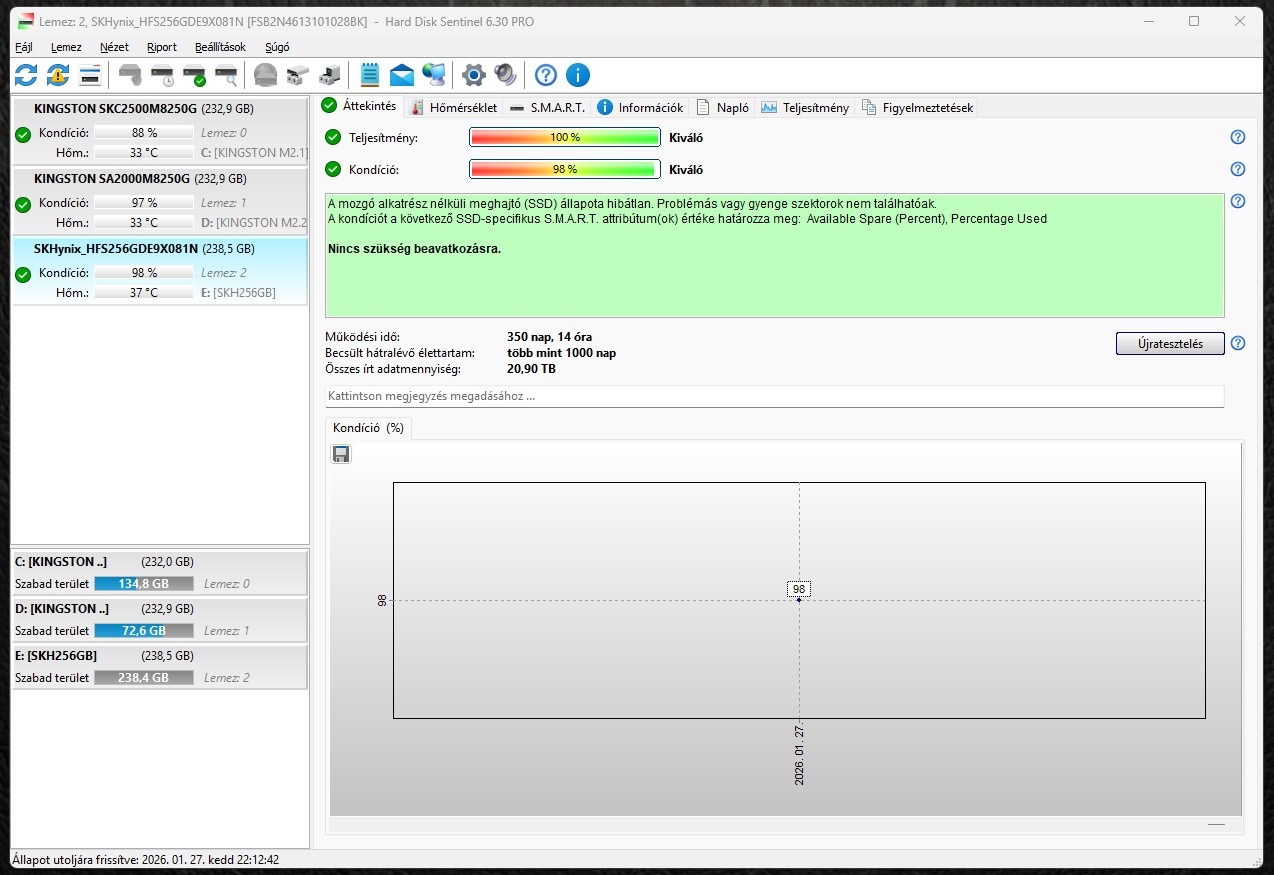Open settings with the gear icon
This screenshot has width=1274, height=875.
[473, 75]
